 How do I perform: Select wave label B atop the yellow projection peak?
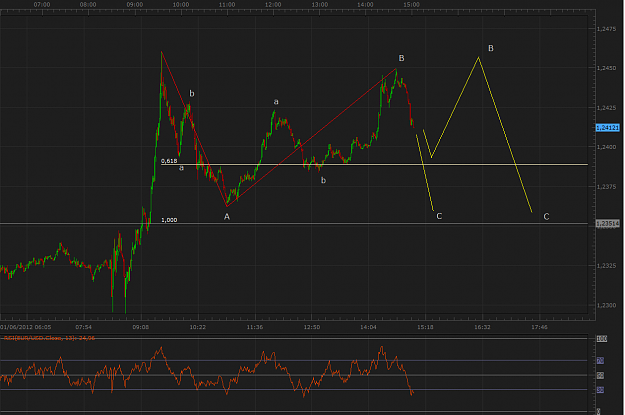[x=491, y=48]
